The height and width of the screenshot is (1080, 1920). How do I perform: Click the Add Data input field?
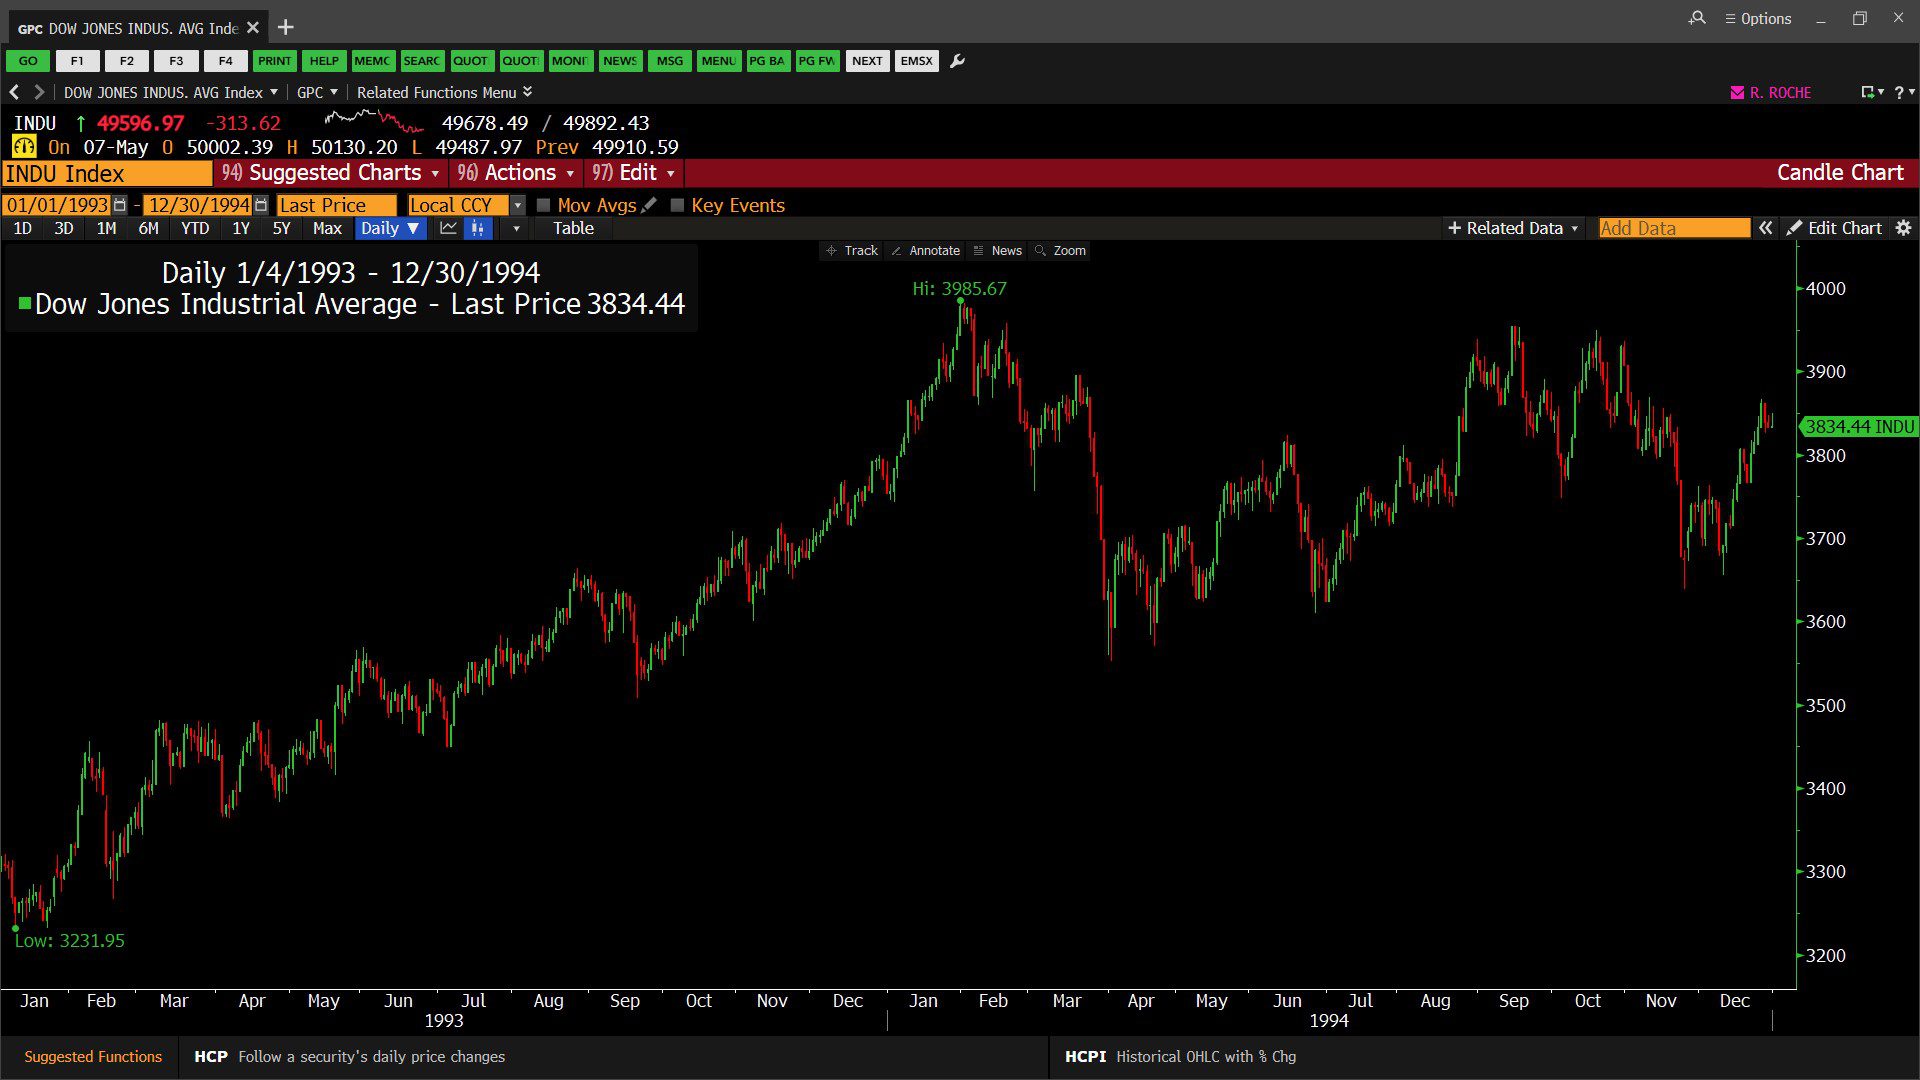(x=1675, y=228)
